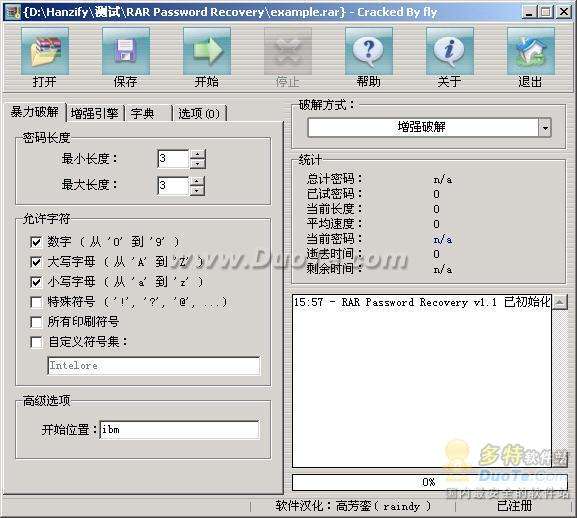Click the 保存 floppy disk icon
This screenshot has width=577, height=518.
126,52
